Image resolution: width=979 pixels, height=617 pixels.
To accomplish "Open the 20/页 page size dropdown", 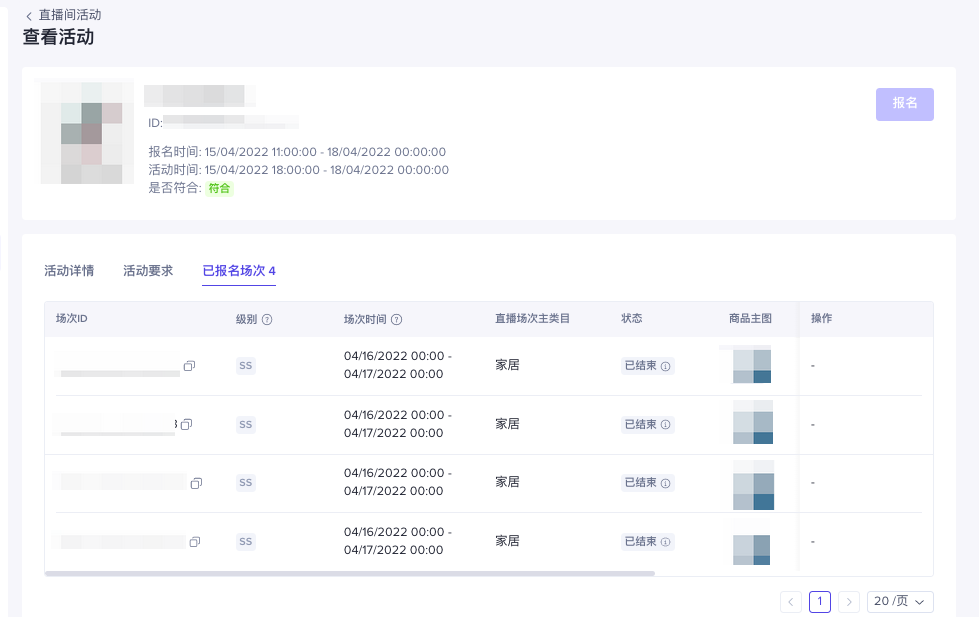I will tap(900, 601).
